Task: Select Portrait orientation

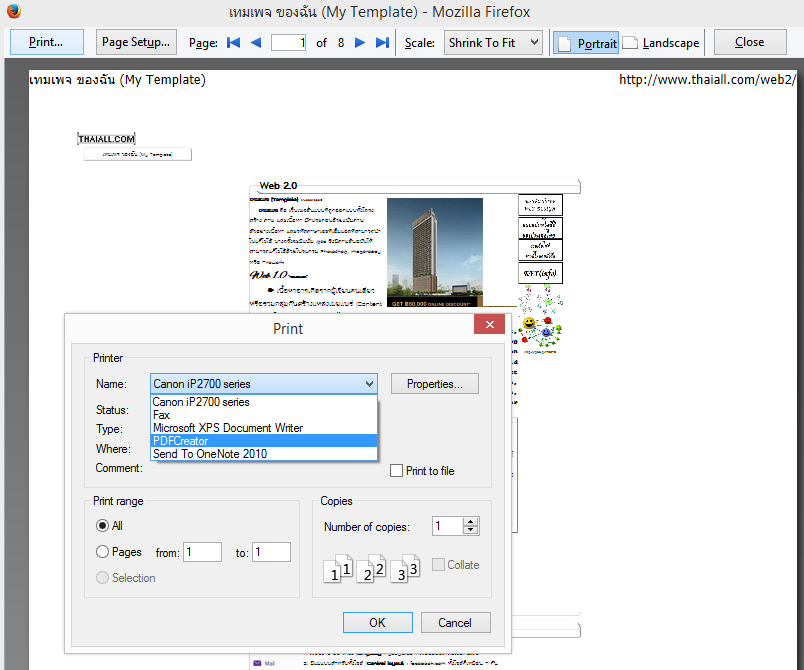Action: pyautogui.click(x=586, y=43)
